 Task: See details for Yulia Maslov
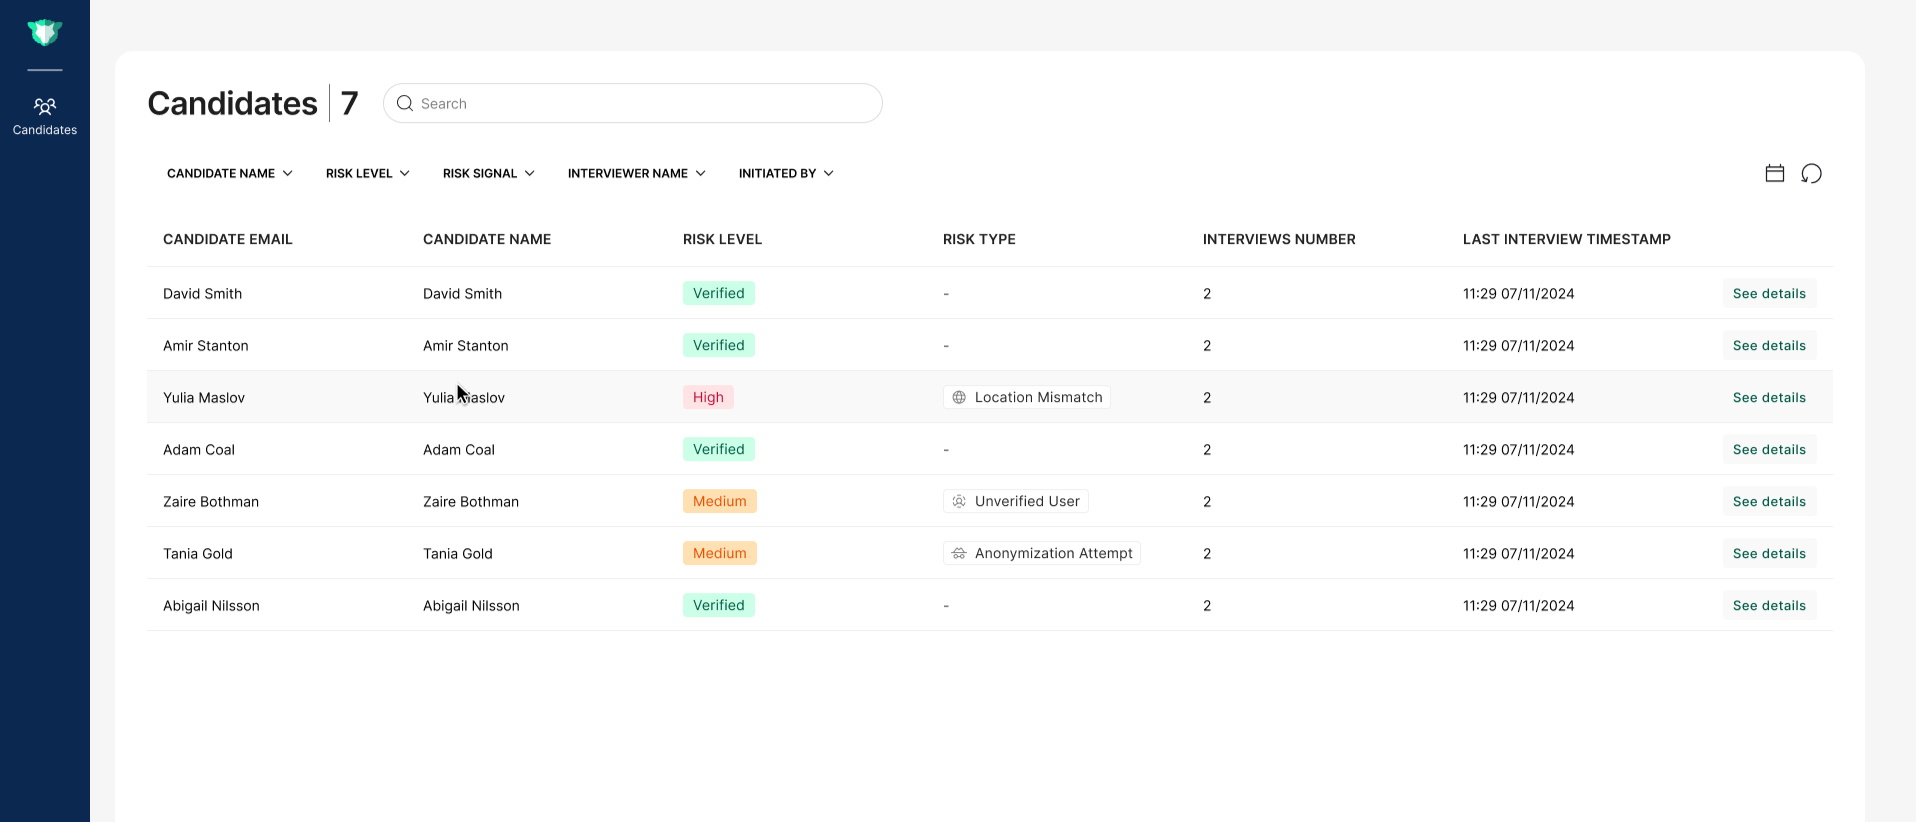tap(1769, 397)
